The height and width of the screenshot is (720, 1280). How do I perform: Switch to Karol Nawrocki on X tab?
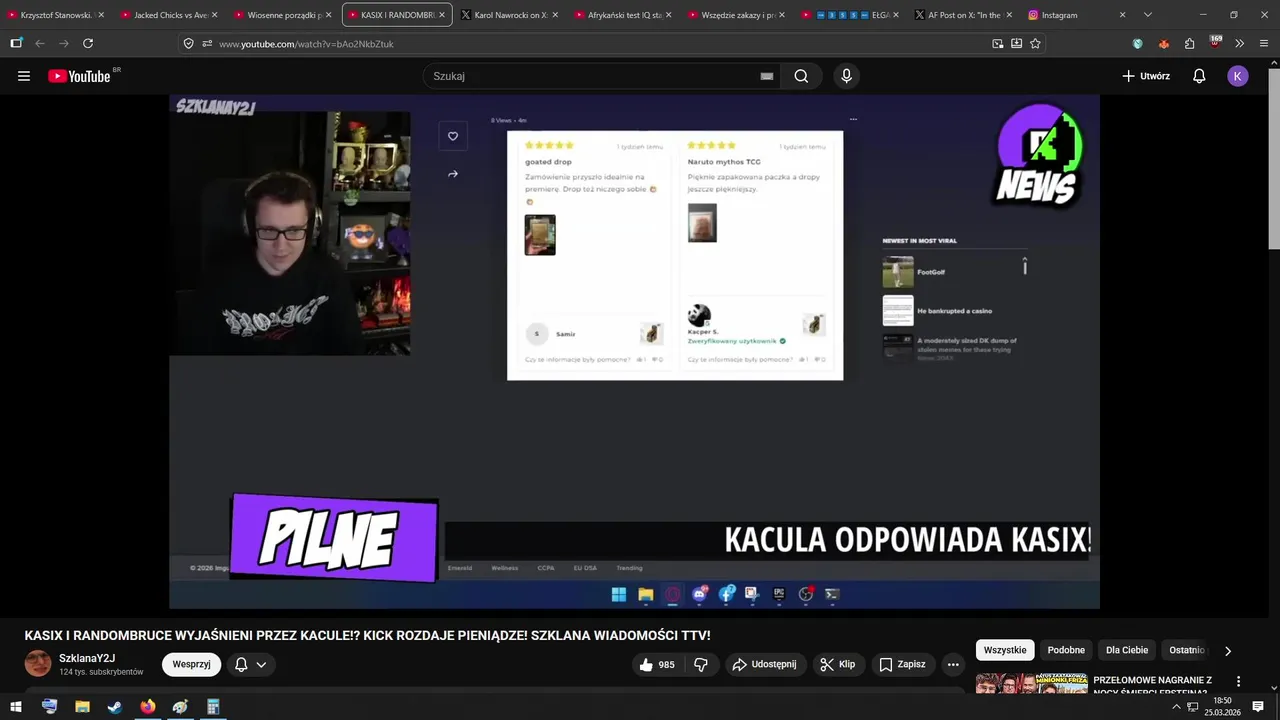[x=511, y=15]
